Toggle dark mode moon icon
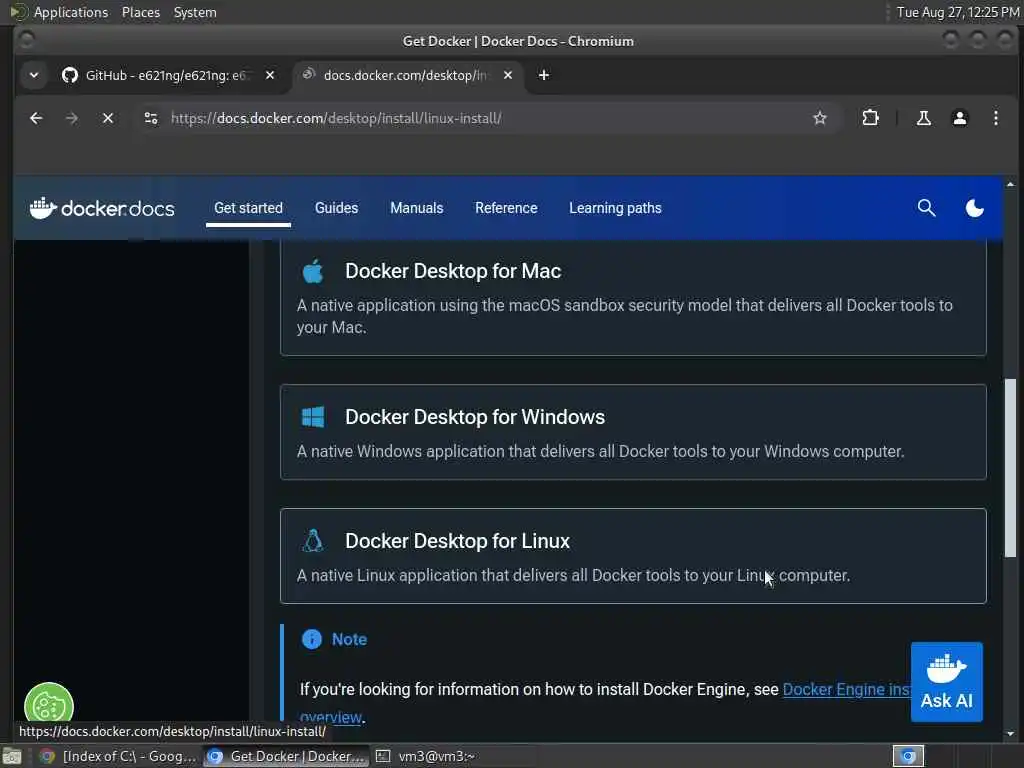Viewport: 1024px width, 768px height. [974, 208]
